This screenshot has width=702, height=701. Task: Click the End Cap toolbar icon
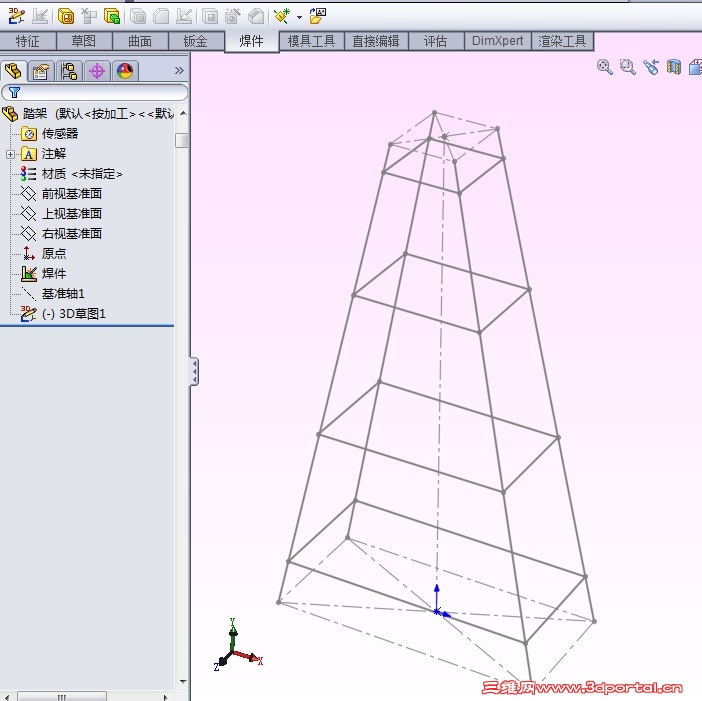click(138, 17)
